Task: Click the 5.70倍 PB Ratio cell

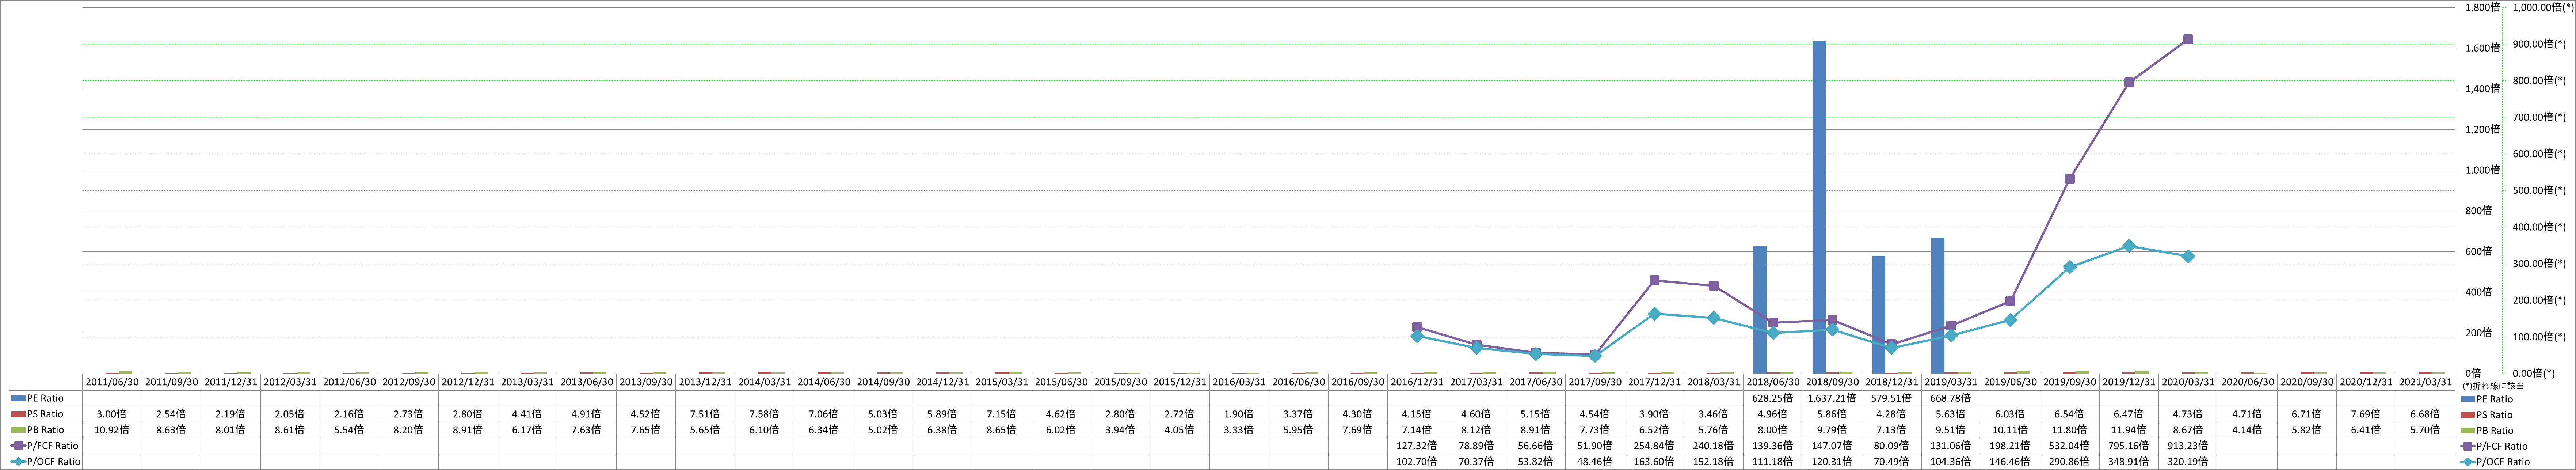Action: point(2426,430)
